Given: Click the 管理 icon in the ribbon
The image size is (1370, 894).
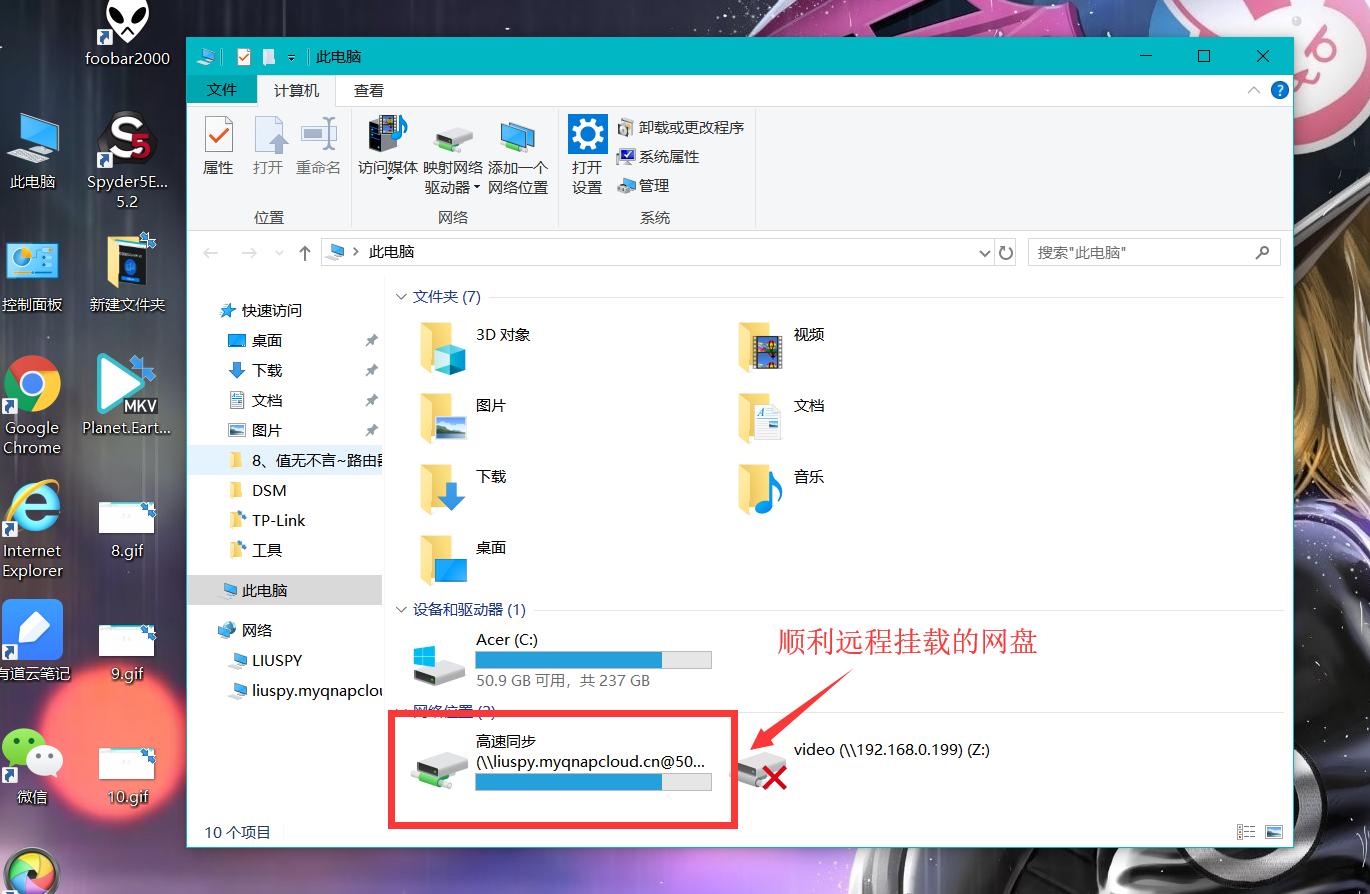Looking at the screenshot, I should click(x=647, y=185).
